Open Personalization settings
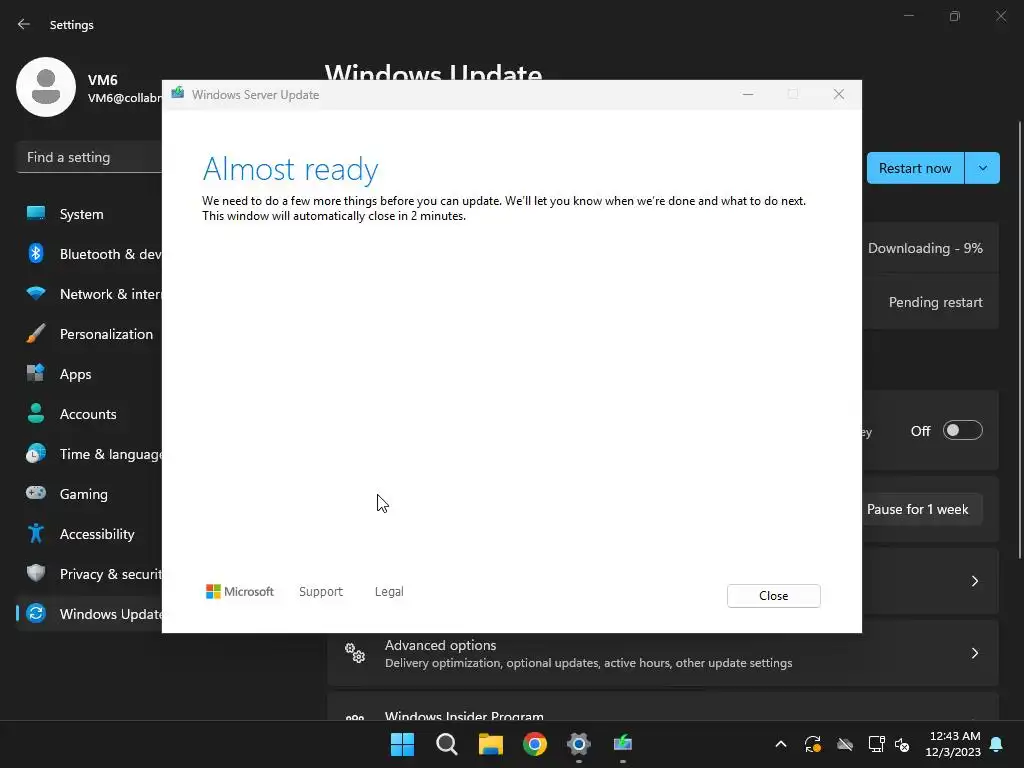 (89, 334)
